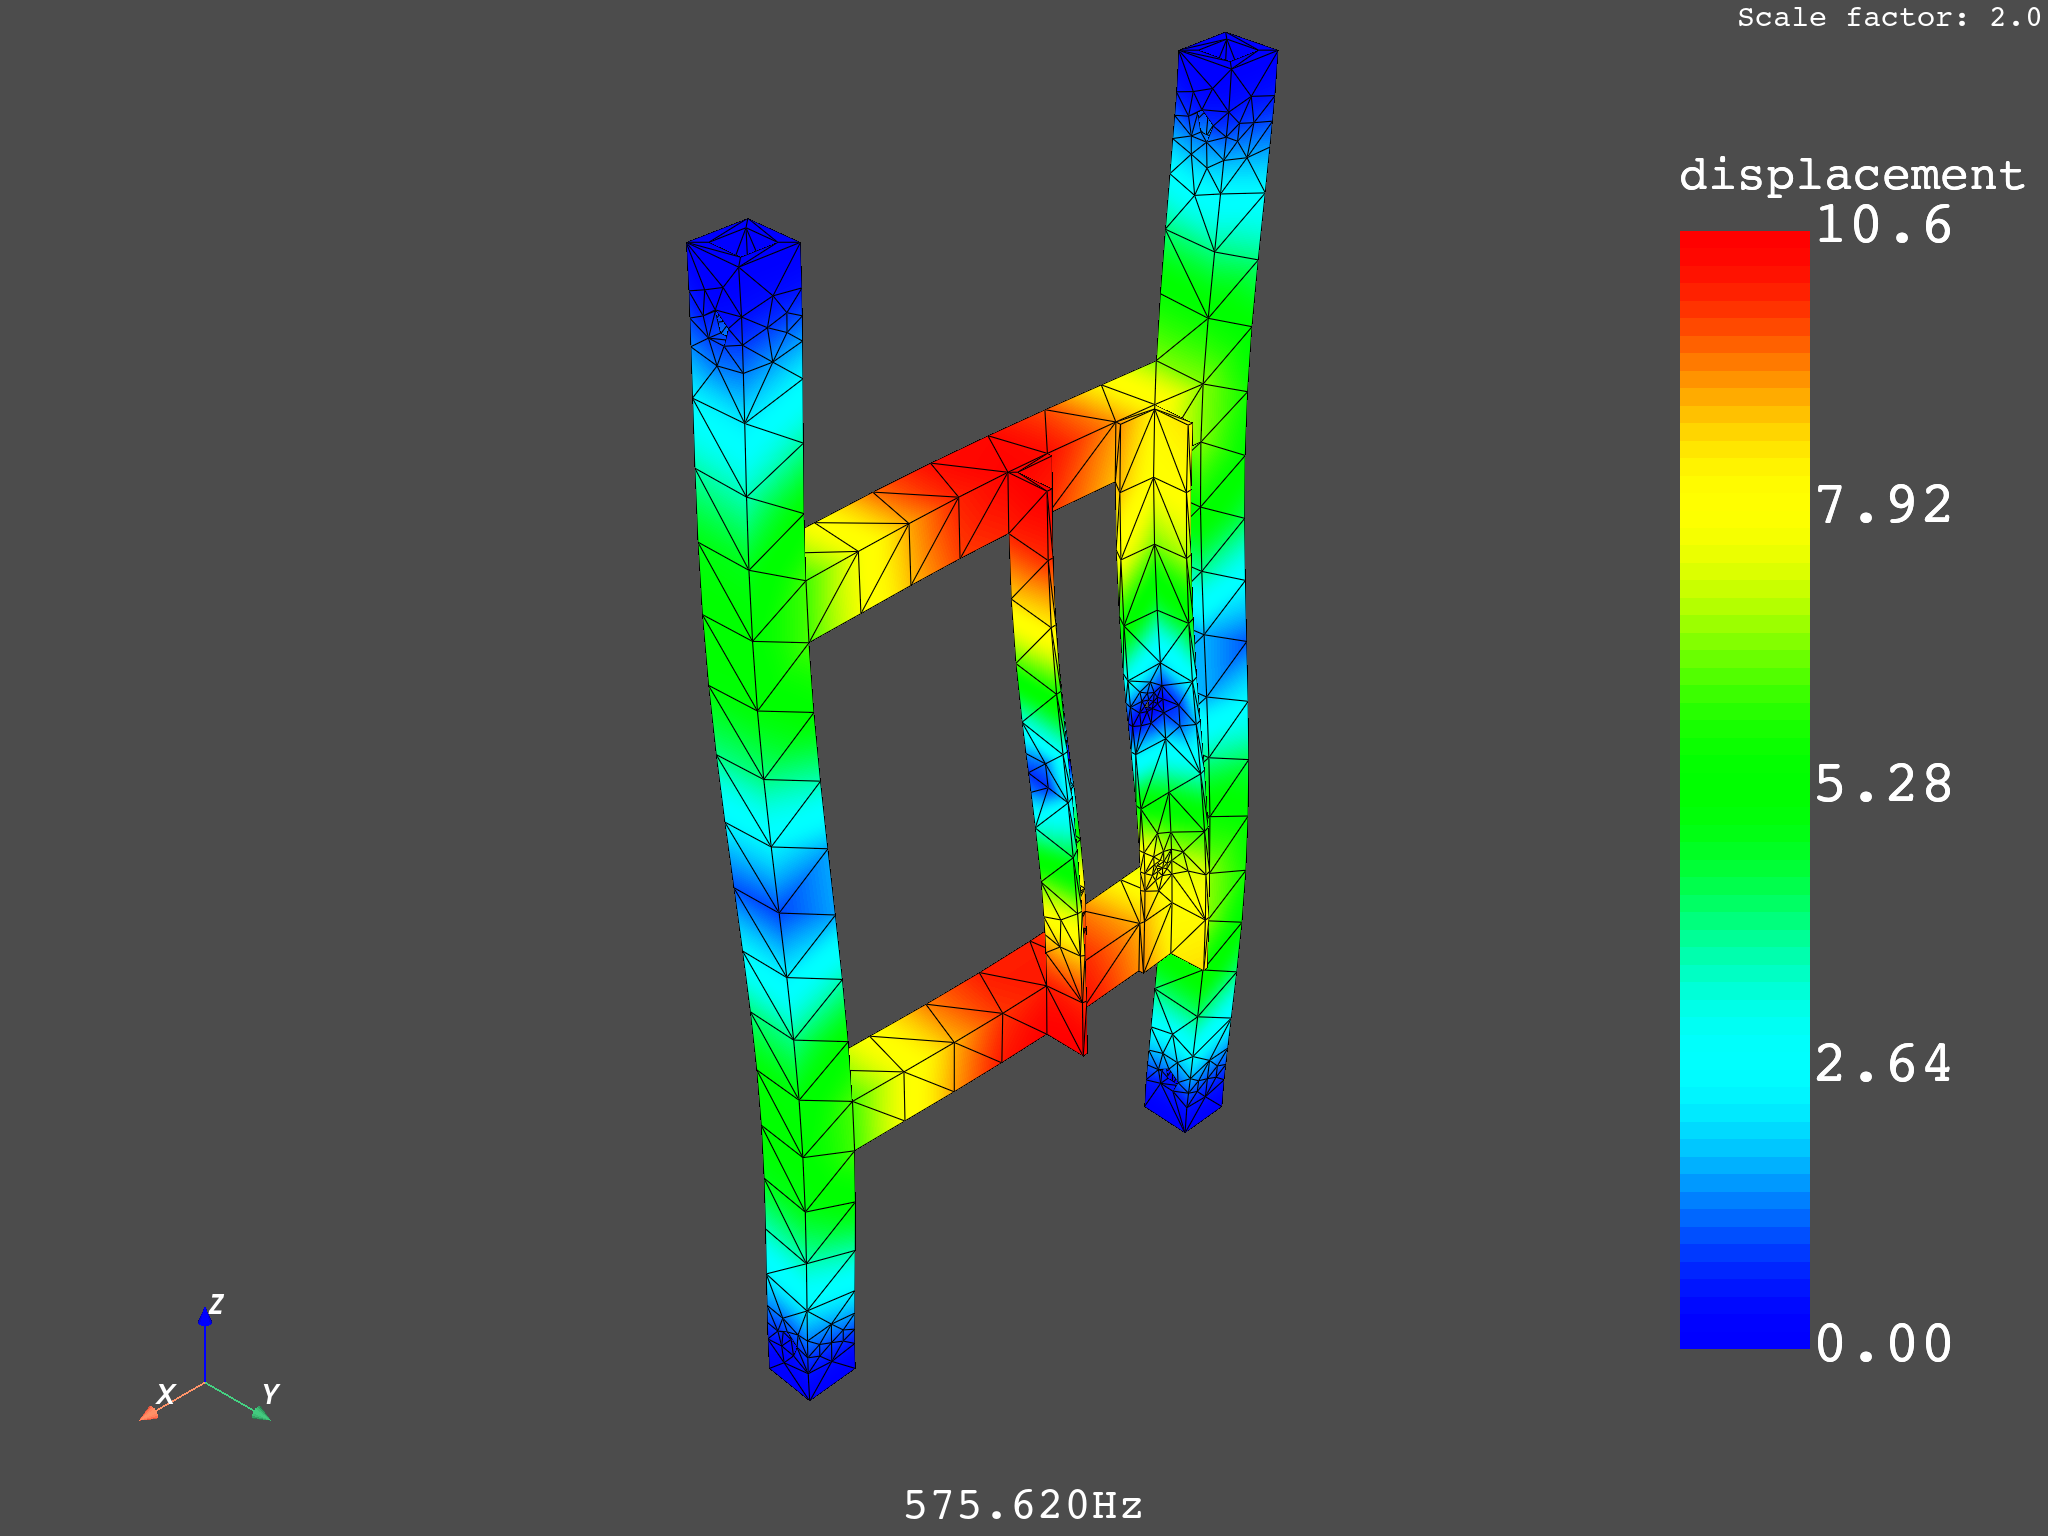Viewport: 2048px width, 1536px height.
Task: Click the Y axis arrow of the triad
Action: [x=260, y=1412]
